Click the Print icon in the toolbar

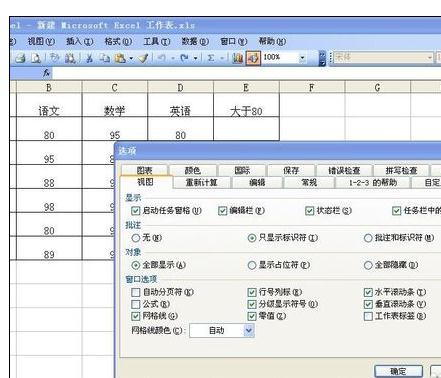(20, 58)
